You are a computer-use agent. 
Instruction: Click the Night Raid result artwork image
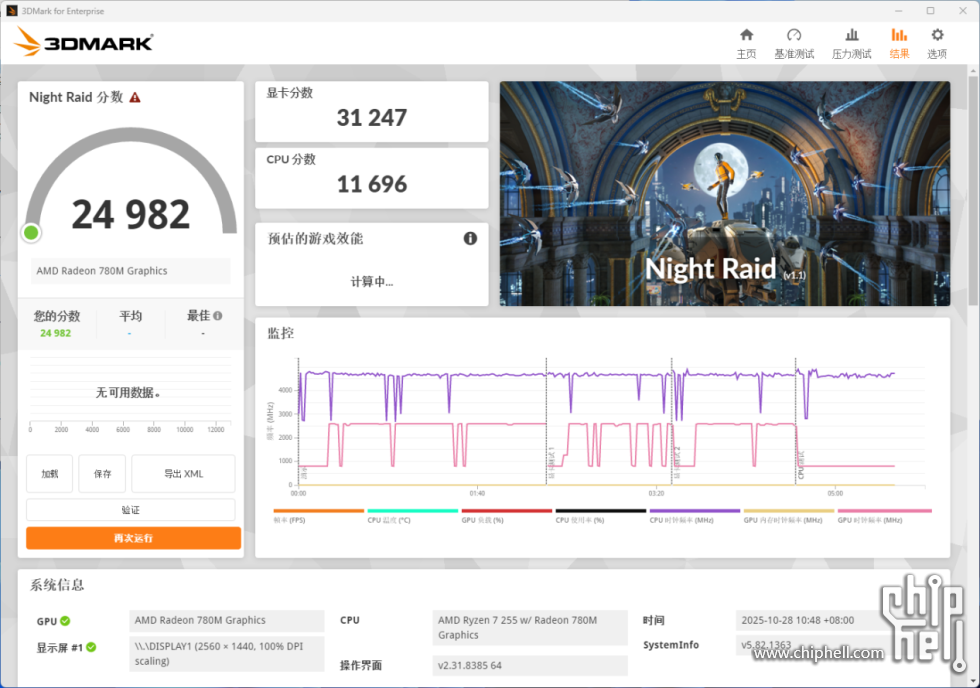point(724,193)
